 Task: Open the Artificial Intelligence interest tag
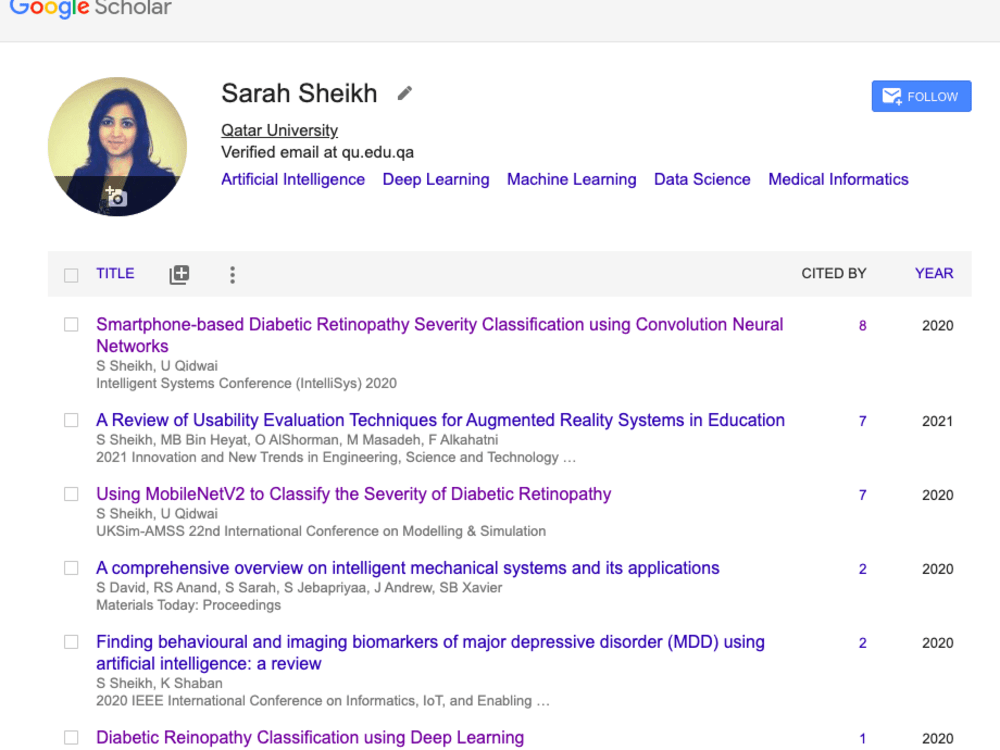293,179
